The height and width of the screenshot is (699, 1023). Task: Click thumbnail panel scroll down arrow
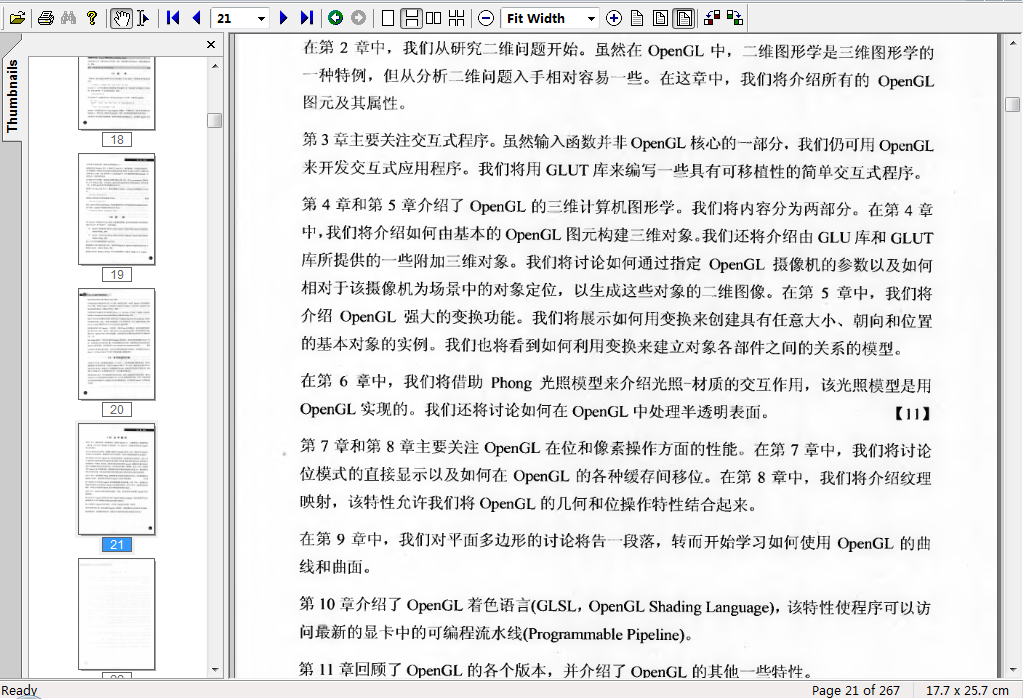215,670
